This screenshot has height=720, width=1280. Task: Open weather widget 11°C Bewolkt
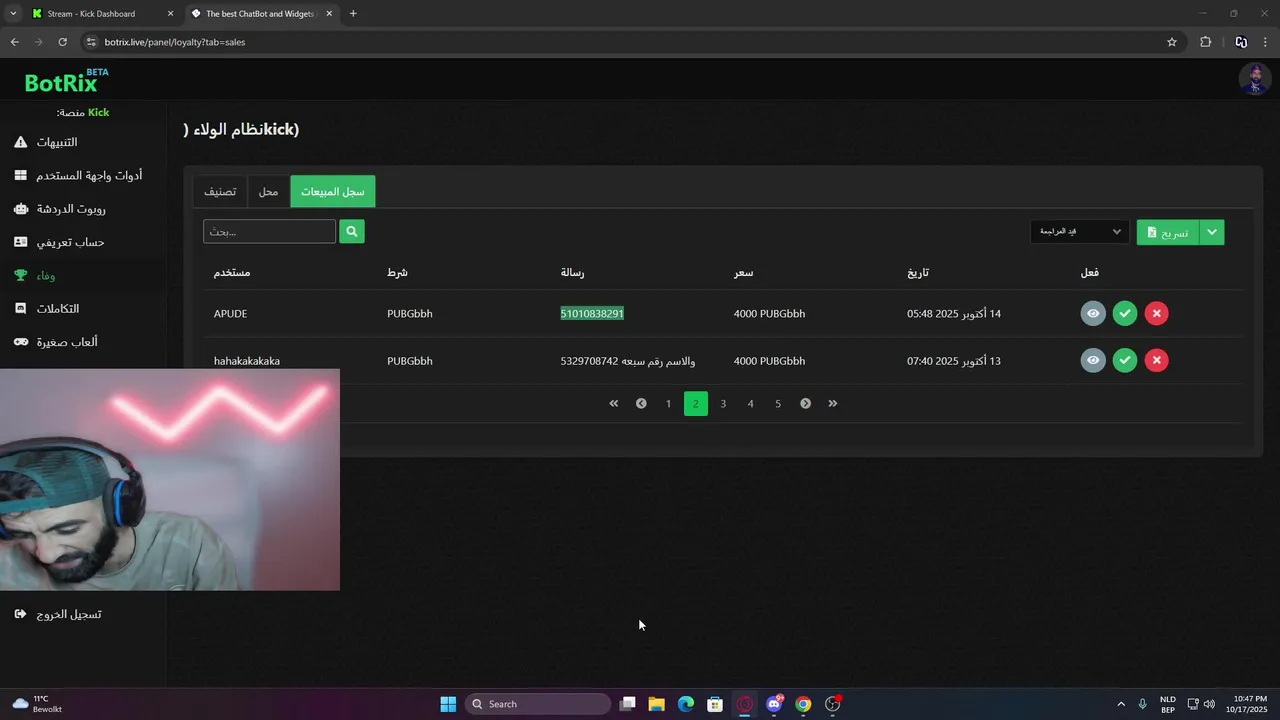[39, 704]
